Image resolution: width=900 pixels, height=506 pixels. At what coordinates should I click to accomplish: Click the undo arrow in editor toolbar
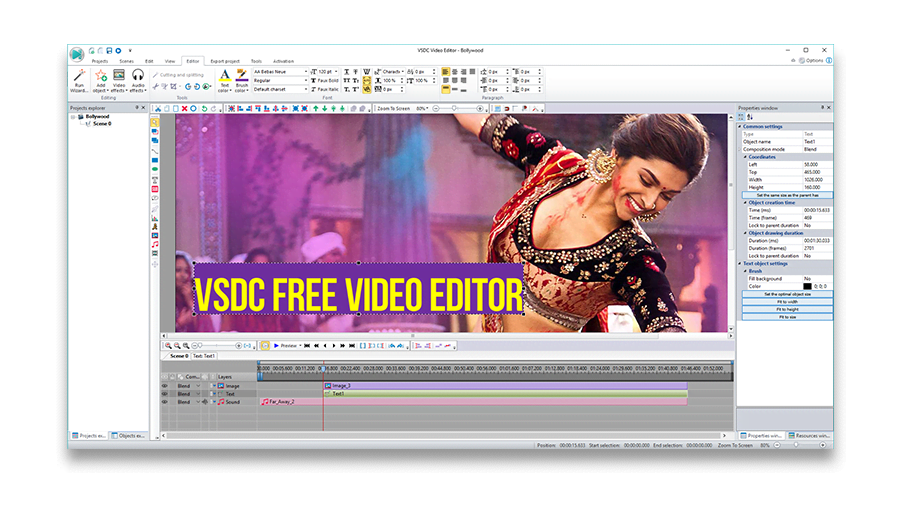(204, 108)
